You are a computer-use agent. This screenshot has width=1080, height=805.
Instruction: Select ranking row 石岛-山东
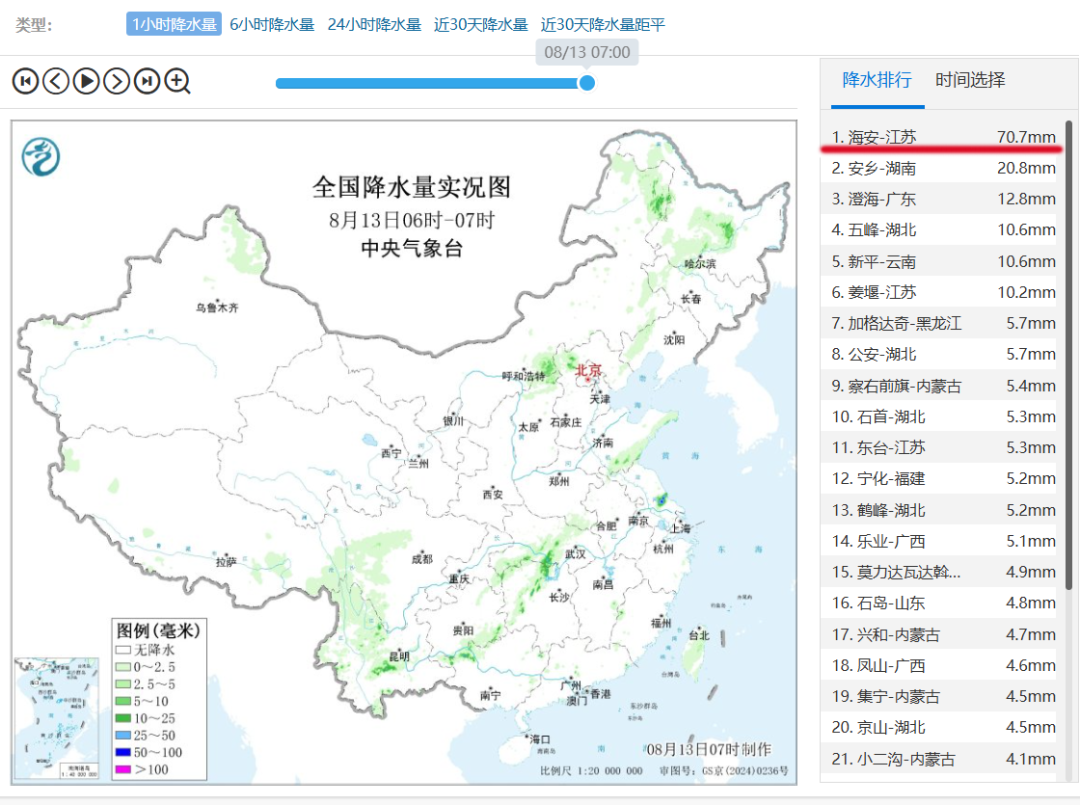point(939,603)
